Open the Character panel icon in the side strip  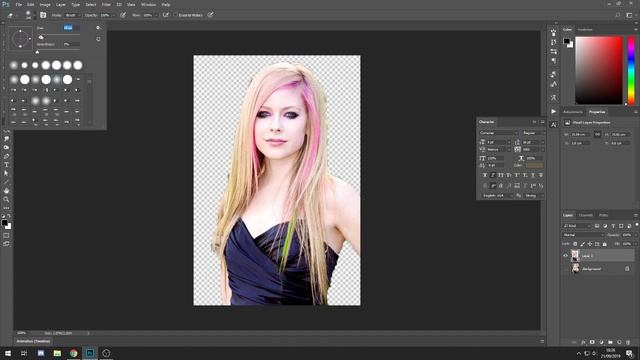coord(553,125)
